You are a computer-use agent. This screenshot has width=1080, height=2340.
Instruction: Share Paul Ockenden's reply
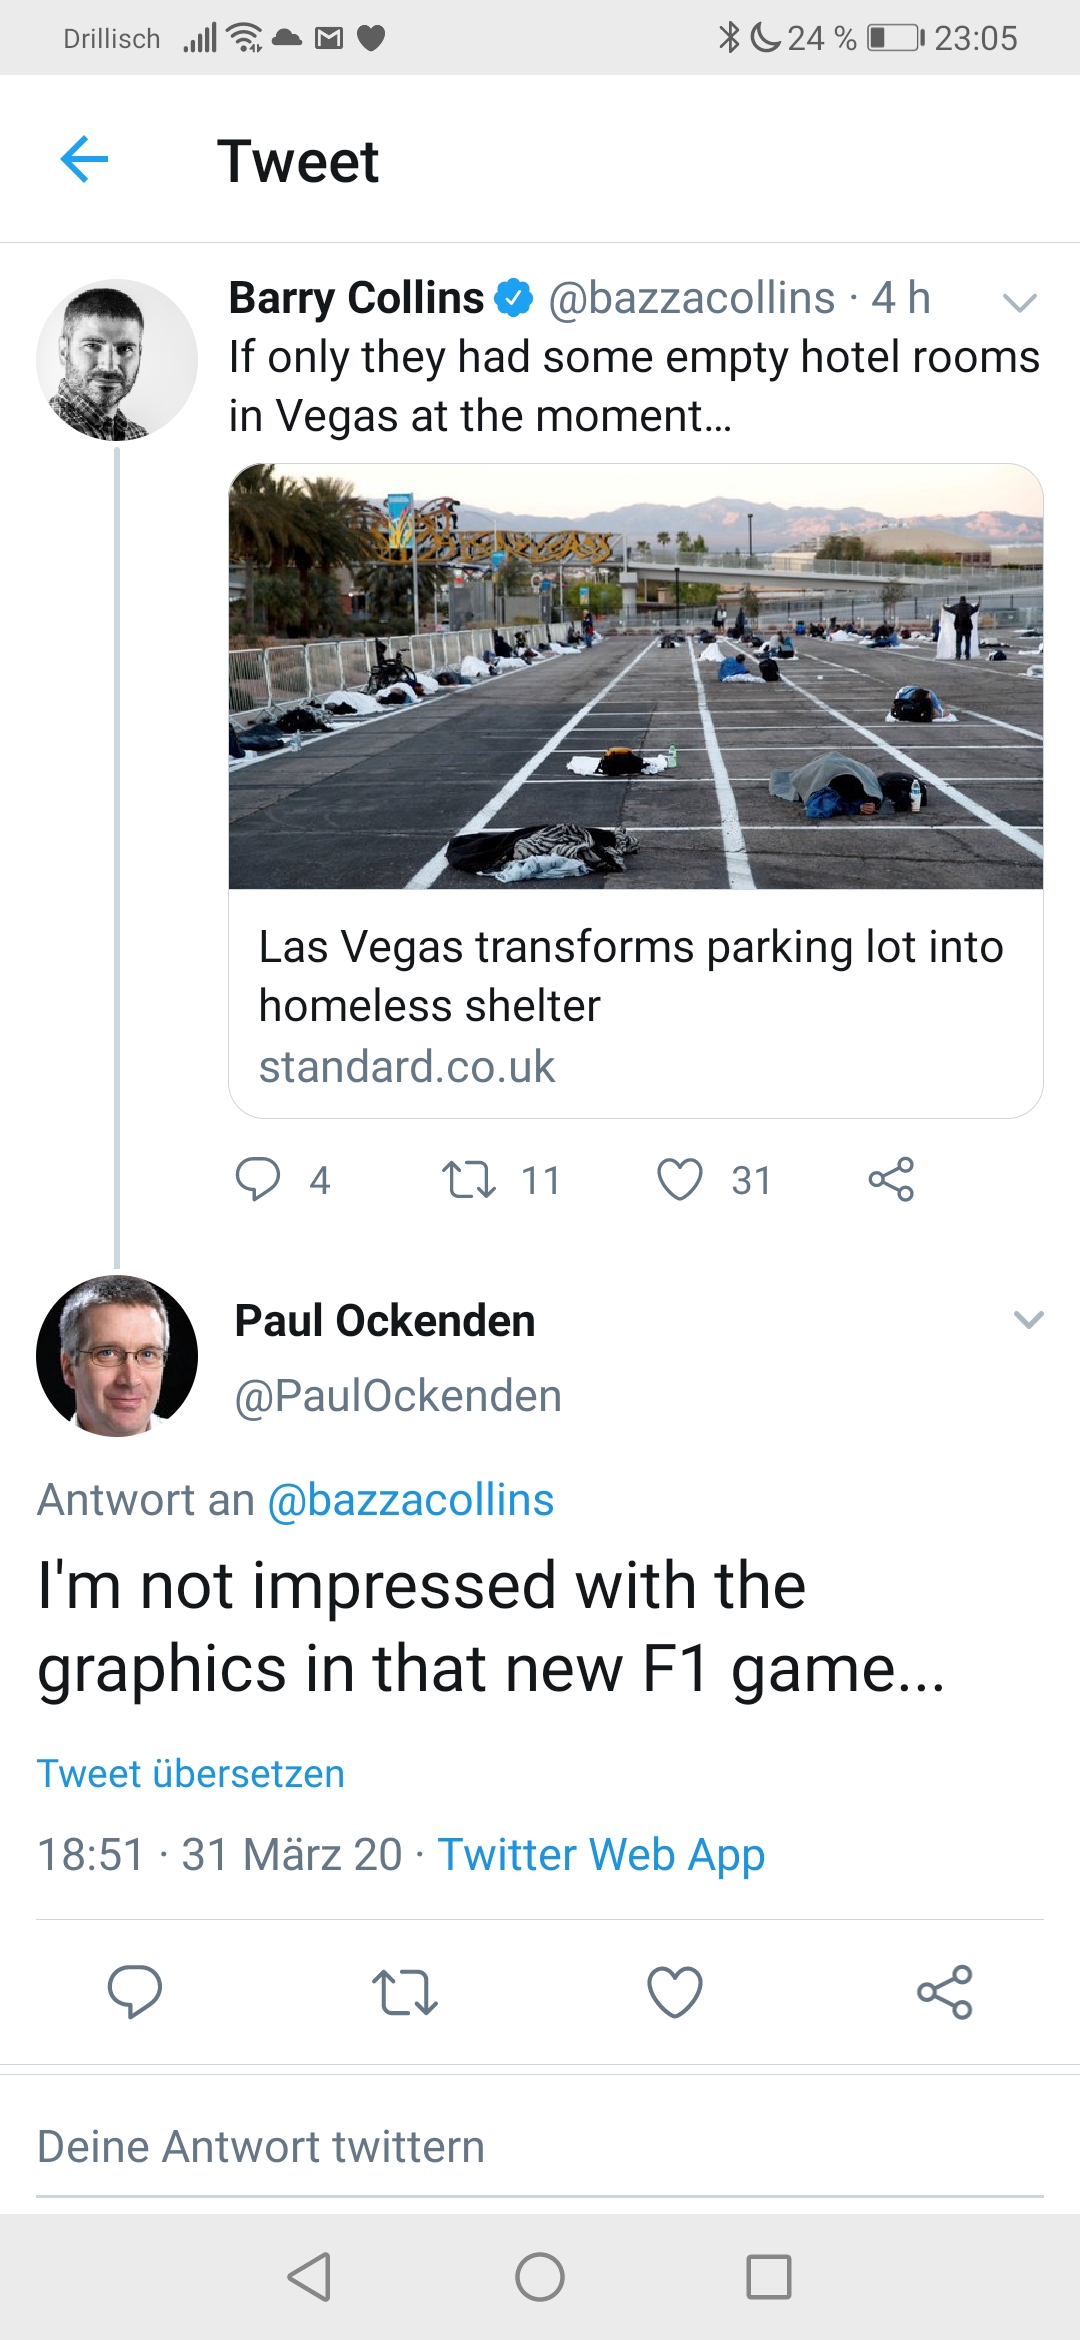click(945, 1991)
